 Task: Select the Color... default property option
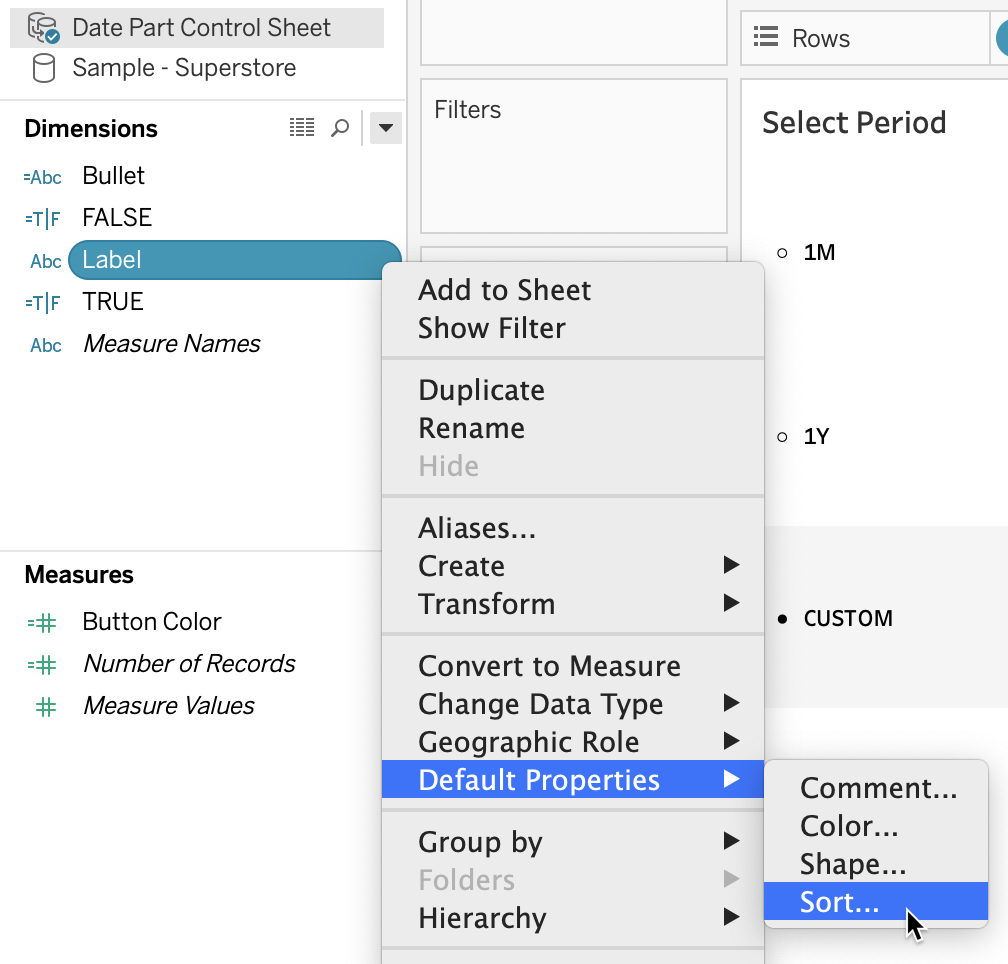point(849,826)
